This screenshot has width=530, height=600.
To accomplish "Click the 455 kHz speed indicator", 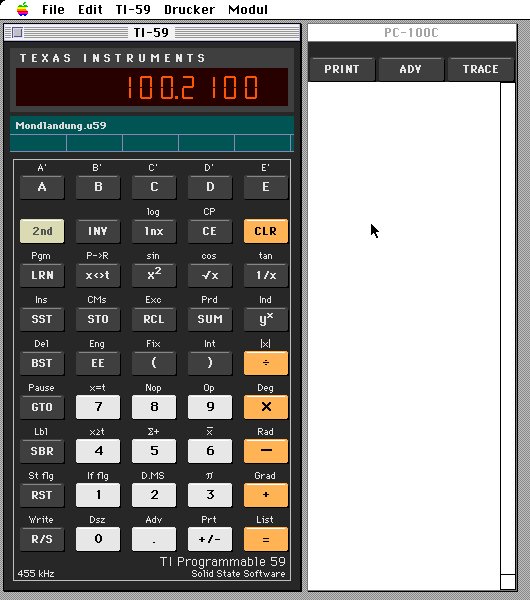I will (x=36, y=574).
